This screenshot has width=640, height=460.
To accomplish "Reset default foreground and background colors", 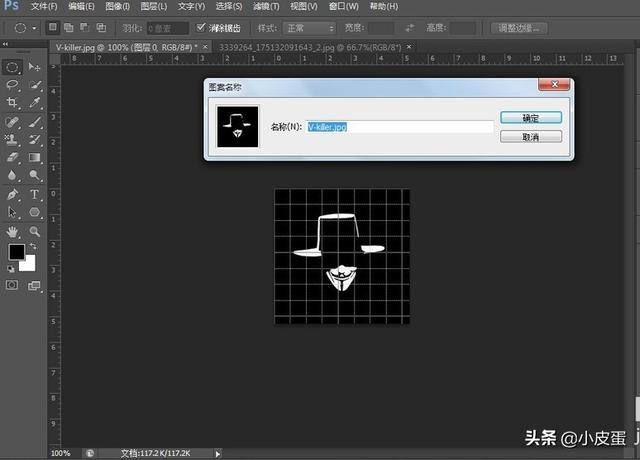I will point(11,269).
